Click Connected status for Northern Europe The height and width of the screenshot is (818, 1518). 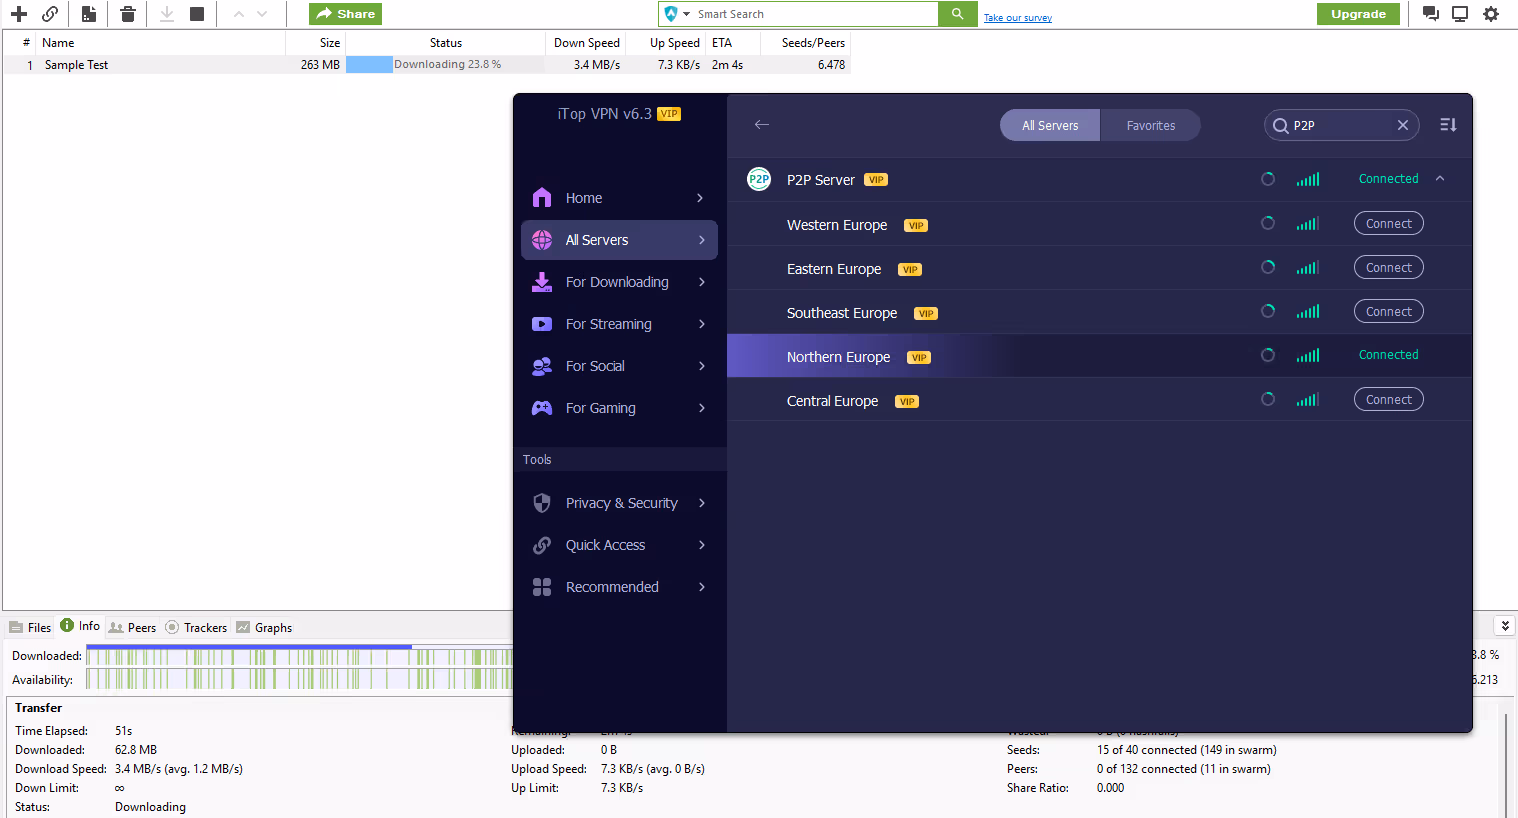[1388, 355]
